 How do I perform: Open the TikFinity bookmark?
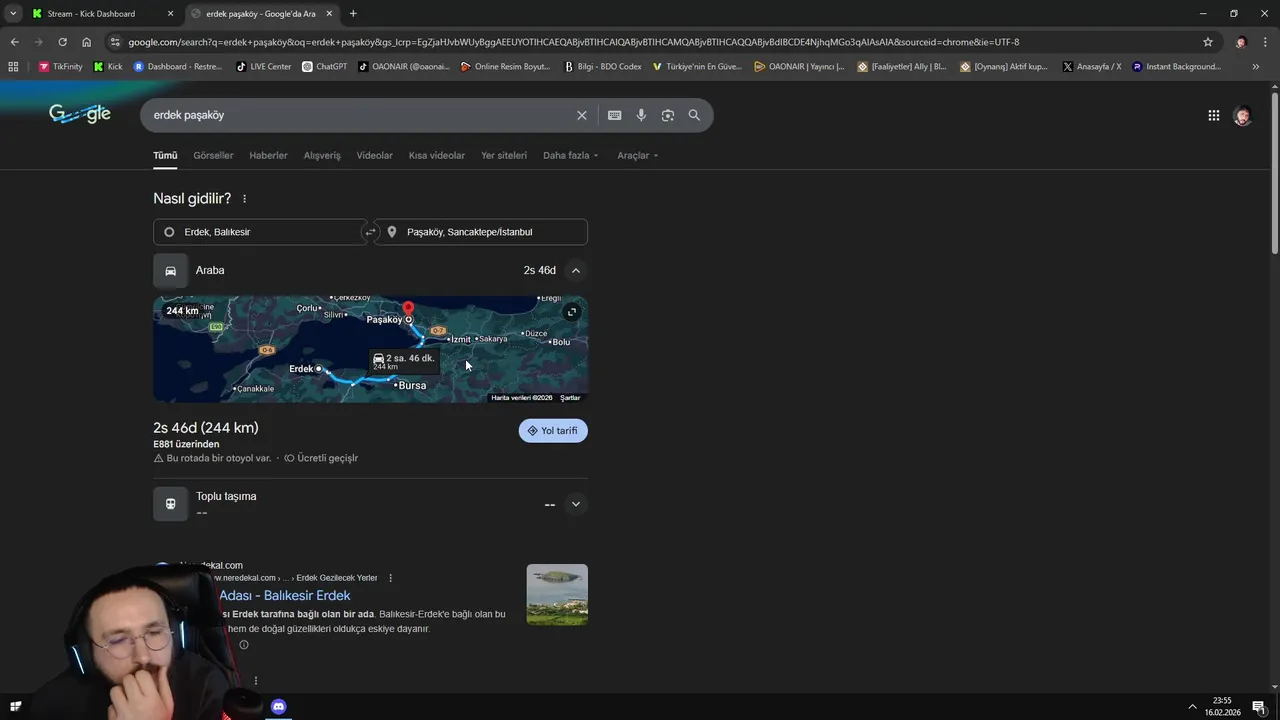[60, 67]
